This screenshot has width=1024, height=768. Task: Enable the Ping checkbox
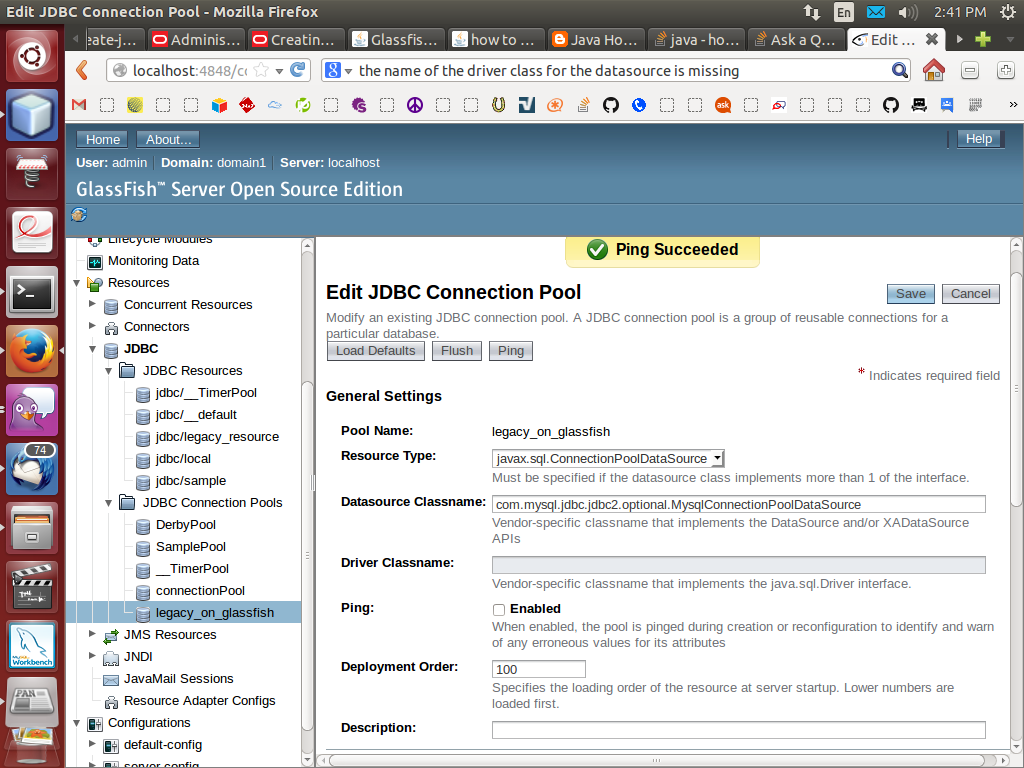(499, 609)
